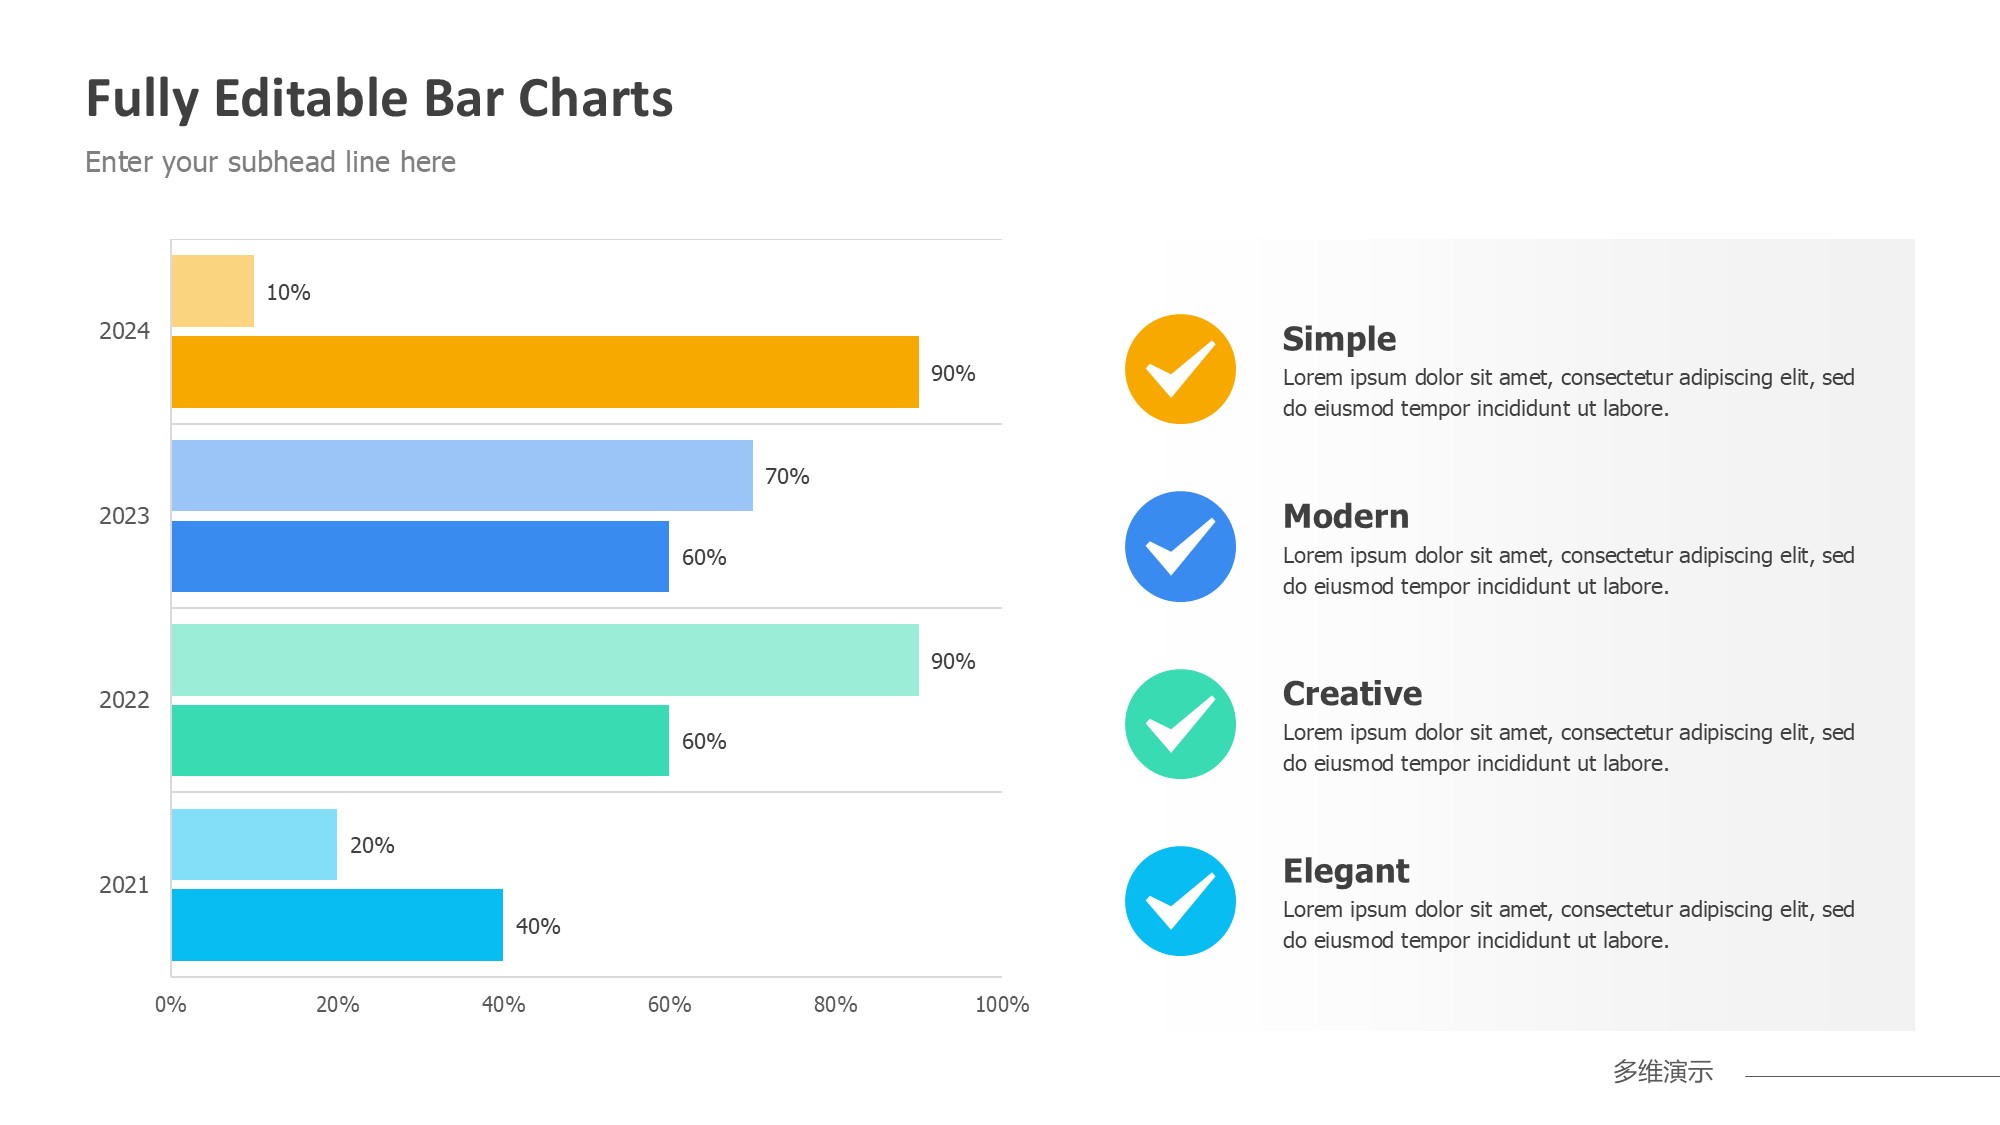Select the 2021 bright cyan 40% bar
Screen dimensions: 2000x1125
click(337, 925)
